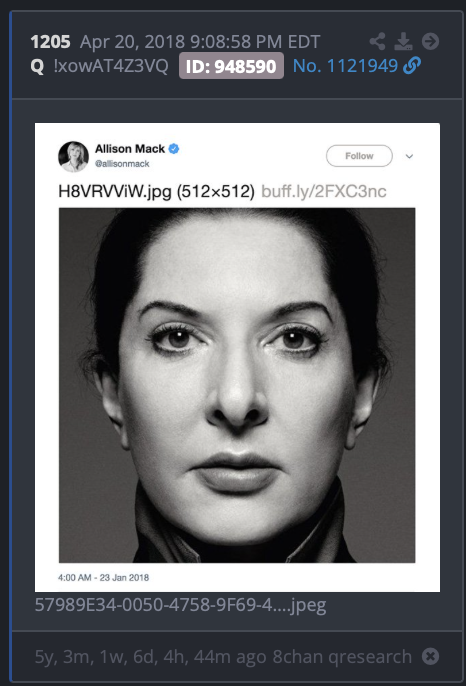This screenshot has width=466, height=686.
Task: Click the tripcode !xowAT4Z3VQ
Action: pos(111,66)
